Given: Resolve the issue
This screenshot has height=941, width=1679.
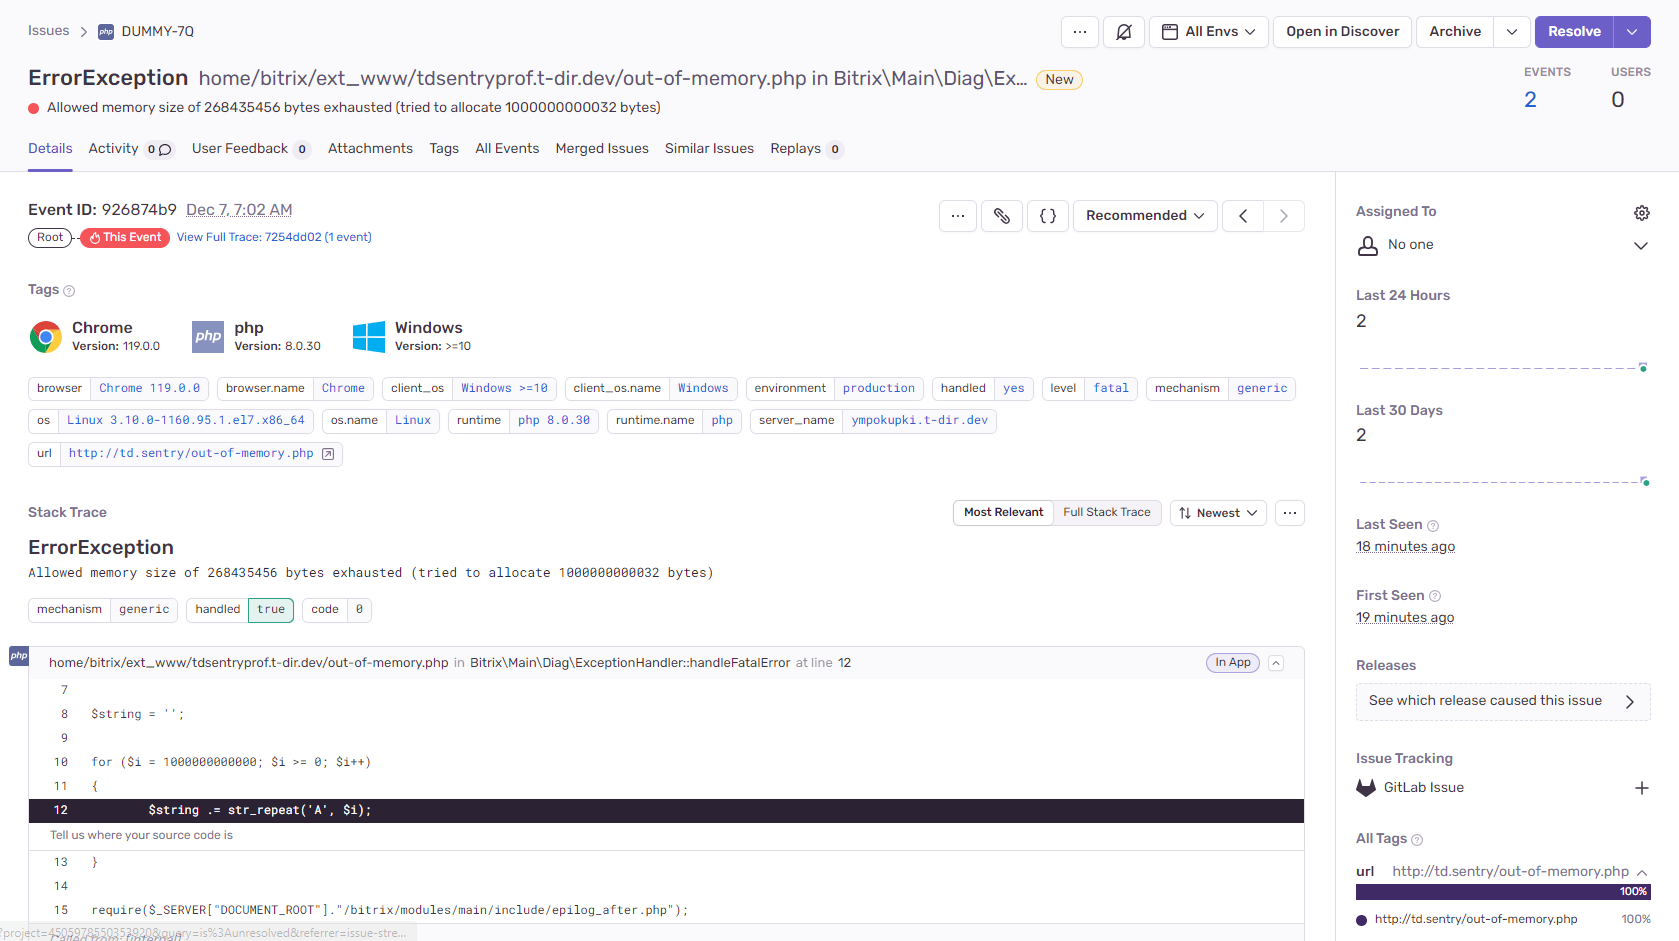Looking at the screenshot, I should click(x=1574, y=32).
